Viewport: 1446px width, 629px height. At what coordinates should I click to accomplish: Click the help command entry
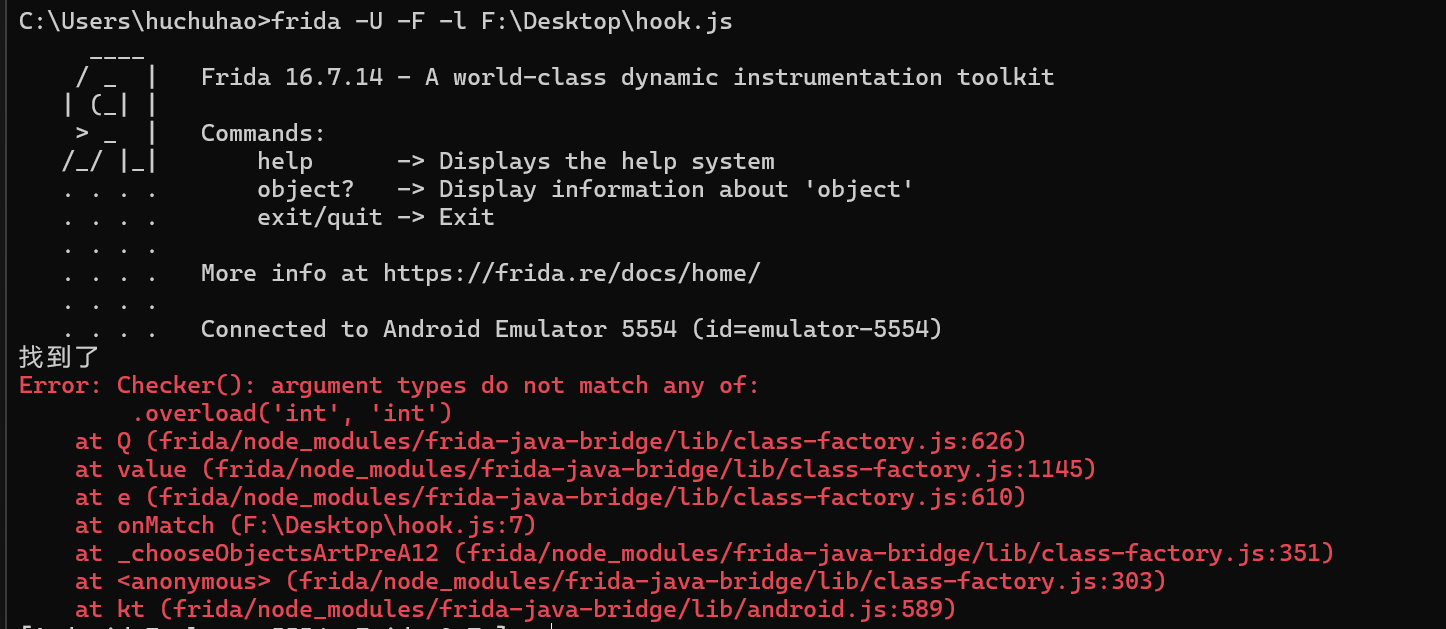pos(516,161)
